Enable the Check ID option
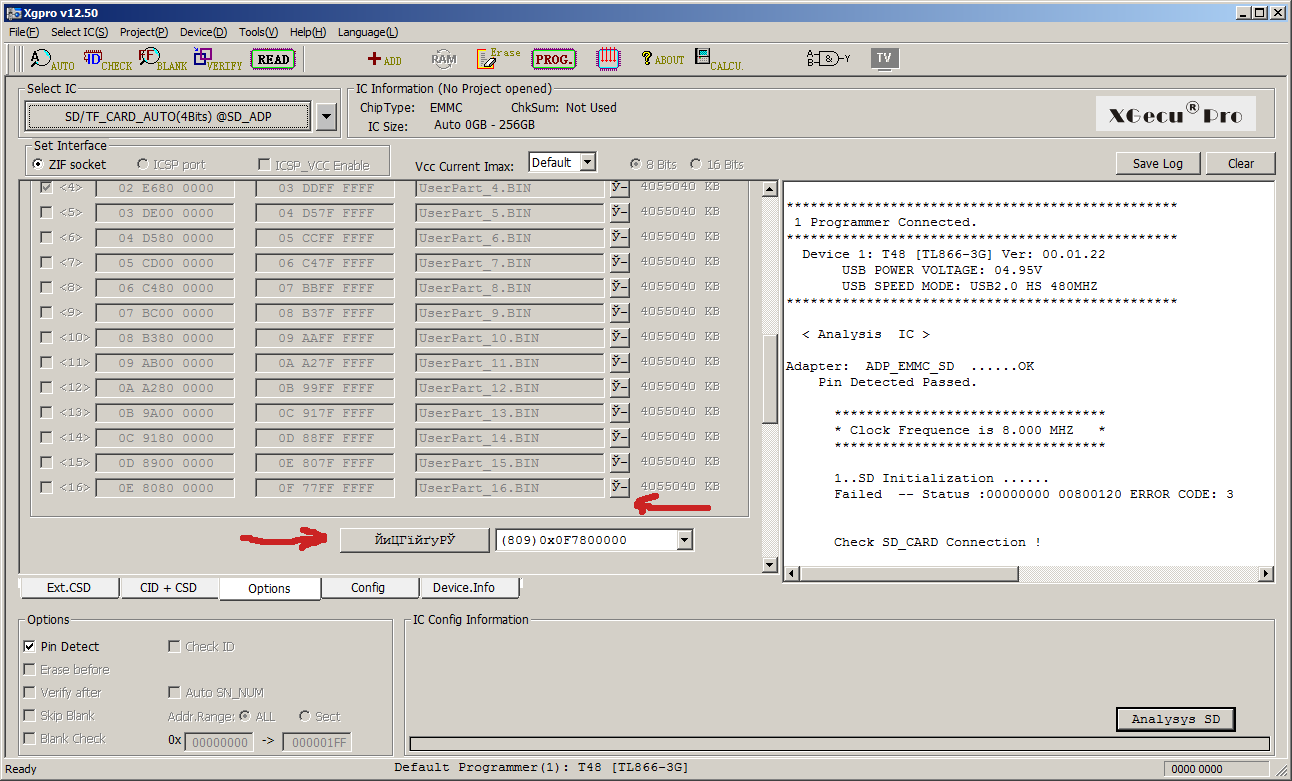This screenshot has width=1292, height=781. pyautogui.click(x=174, y=646)
